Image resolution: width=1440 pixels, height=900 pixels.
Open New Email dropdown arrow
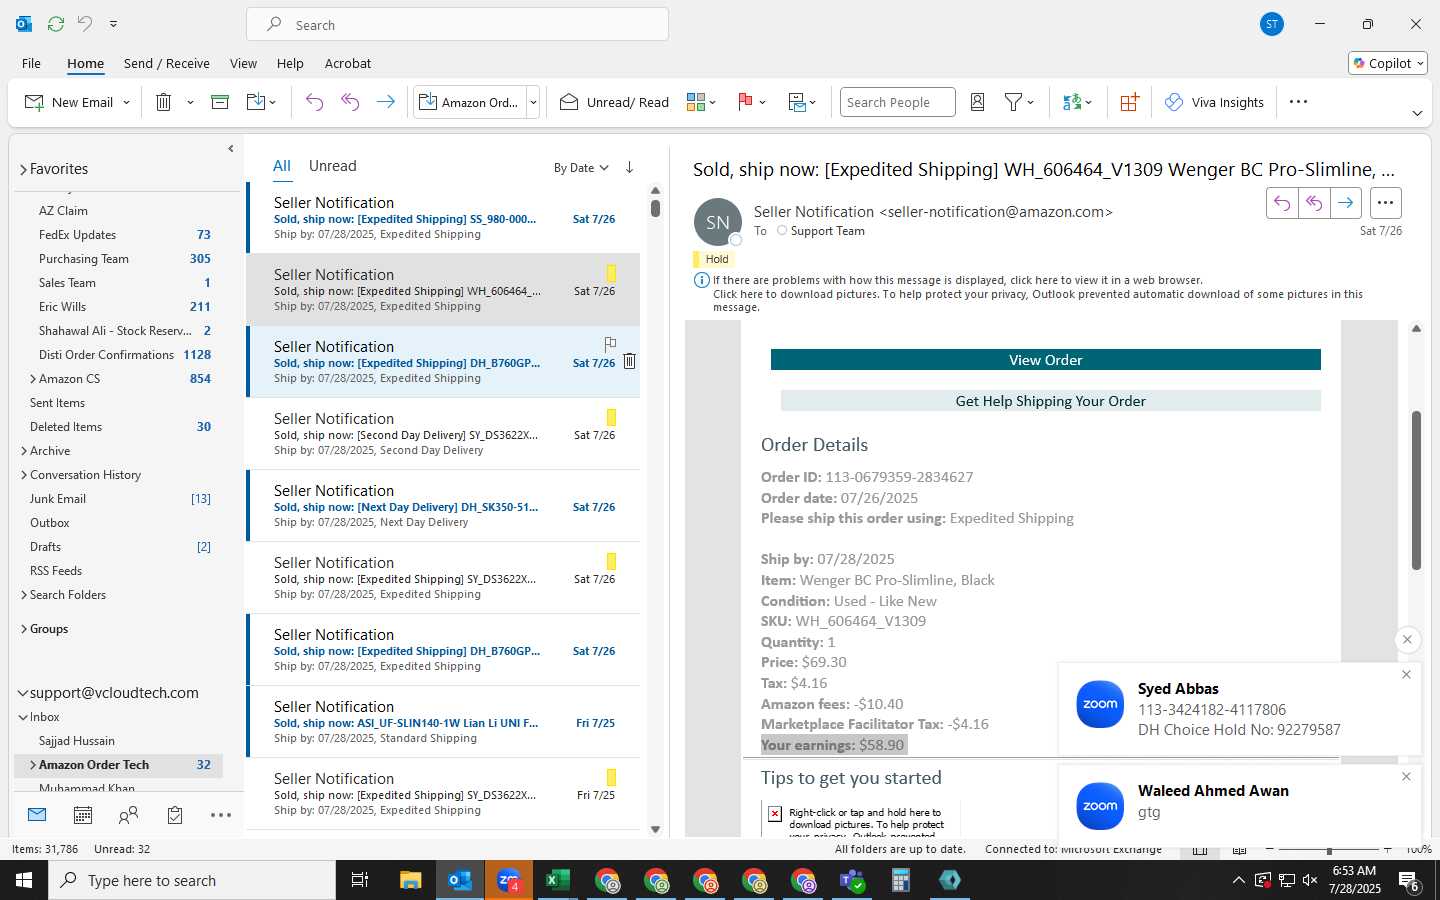click(126, 102)
